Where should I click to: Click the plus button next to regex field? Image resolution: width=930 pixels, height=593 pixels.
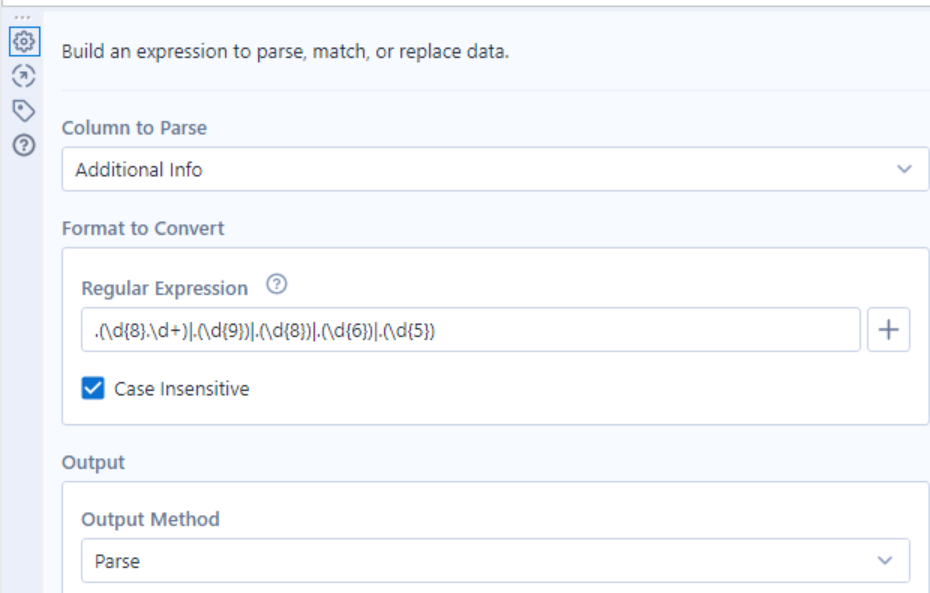pyautogui.click(x=889, y=330)
